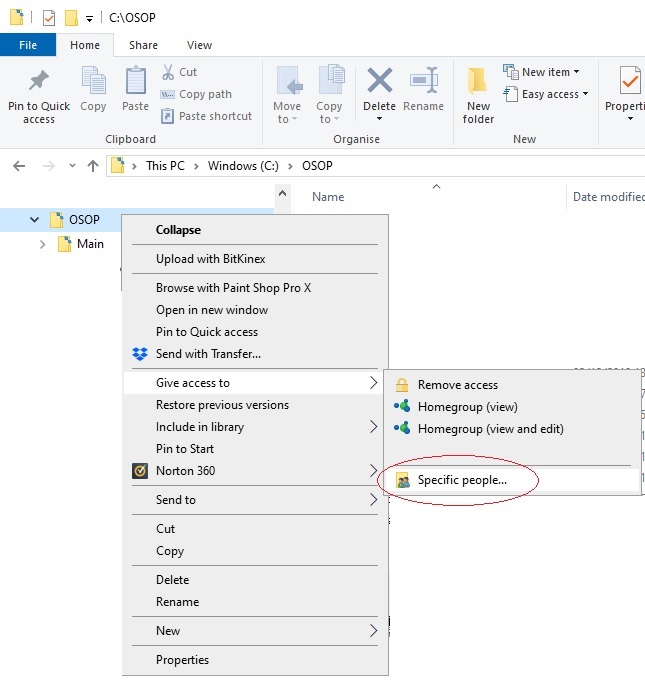Open the Easy access dropdown arrow
Screen dimensions: 645x682
pyautogui.click(x=585, y=94)
